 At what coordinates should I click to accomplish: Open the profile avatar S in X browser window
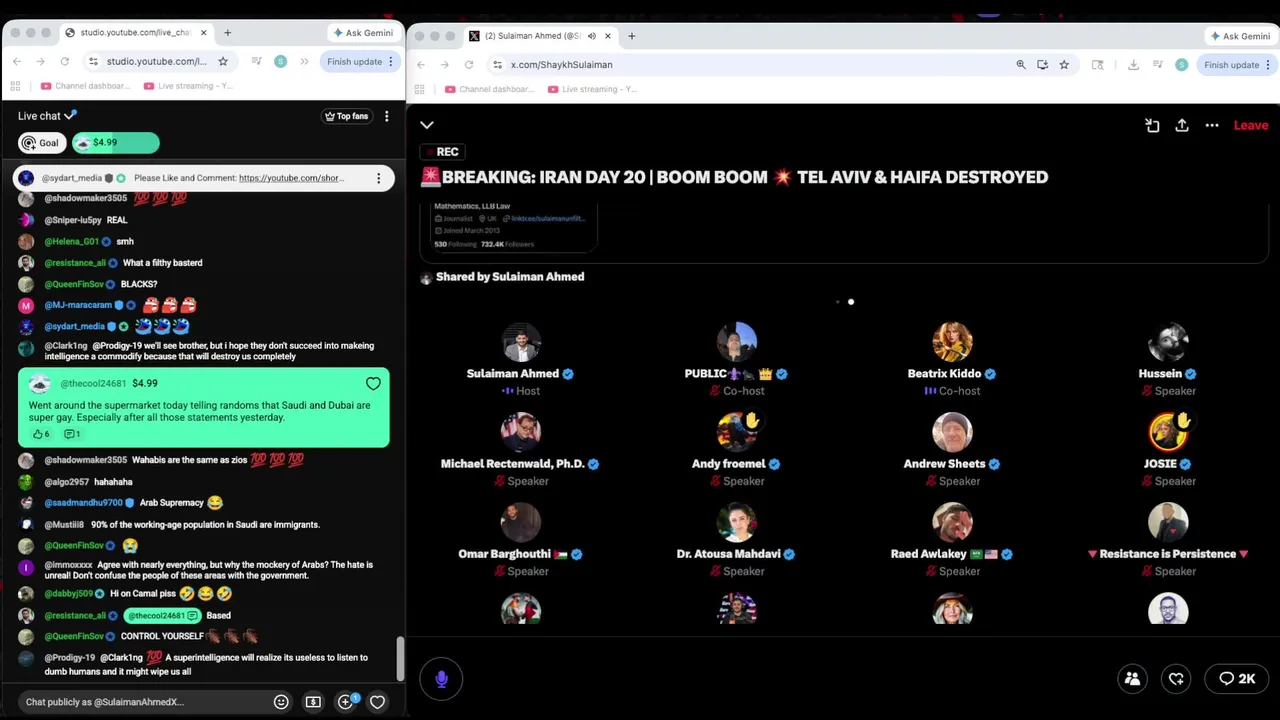(x=1182, y=64)
